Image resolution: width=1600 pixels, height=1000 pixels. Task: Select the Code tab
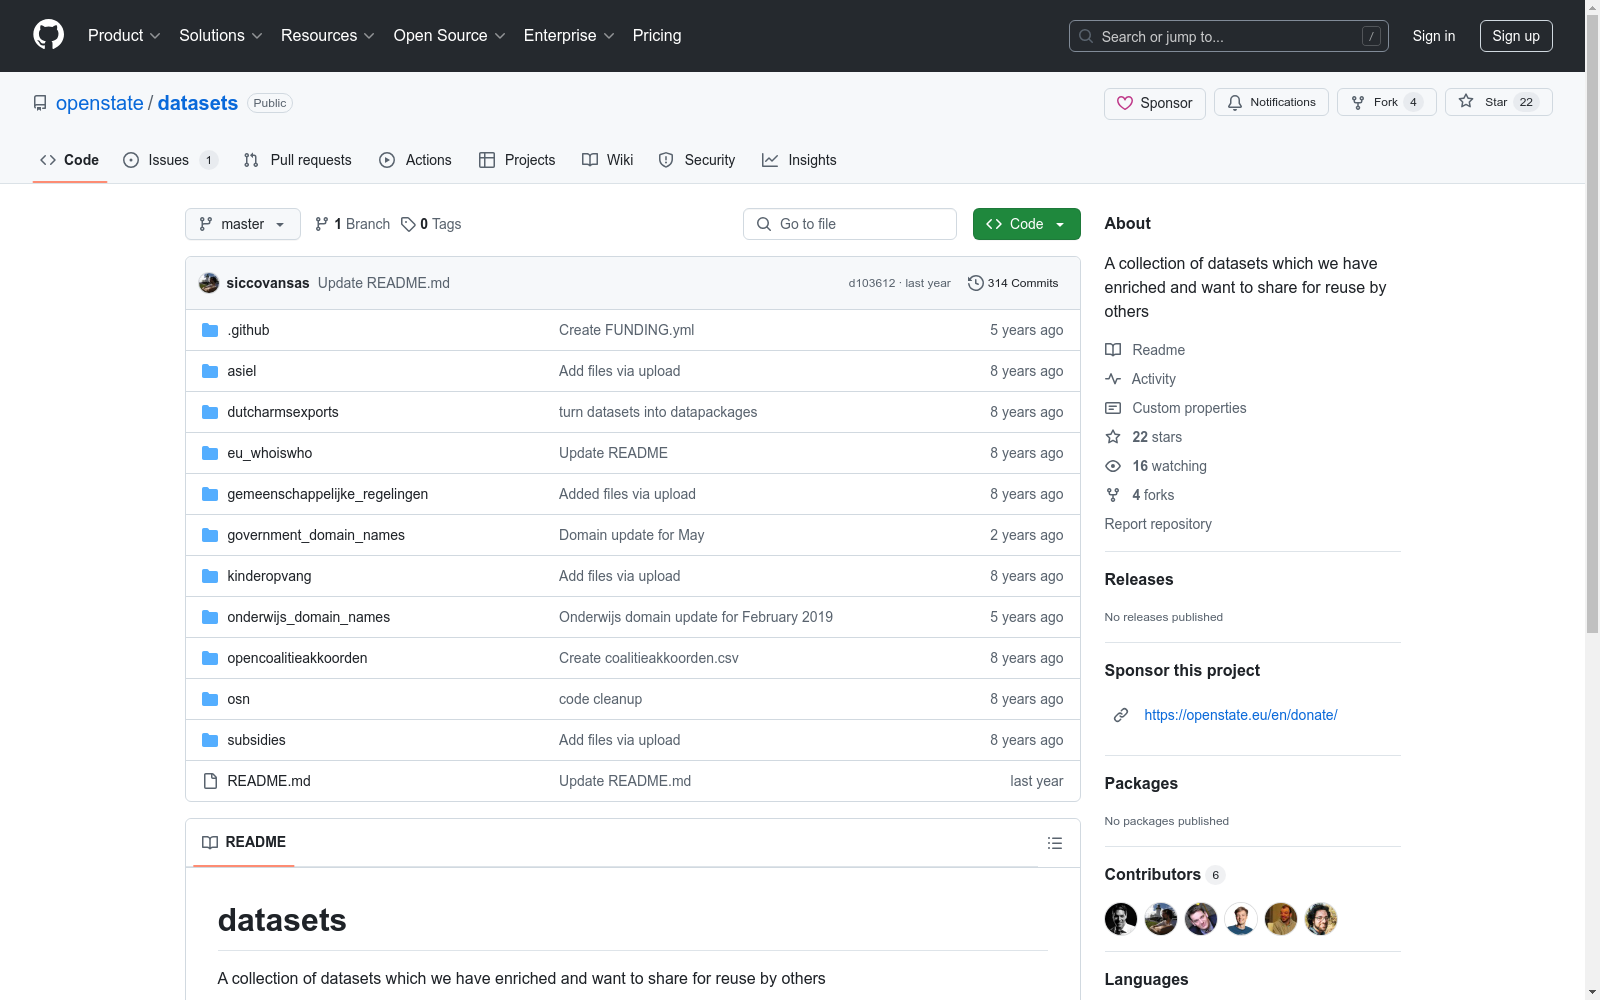[70, 160]
